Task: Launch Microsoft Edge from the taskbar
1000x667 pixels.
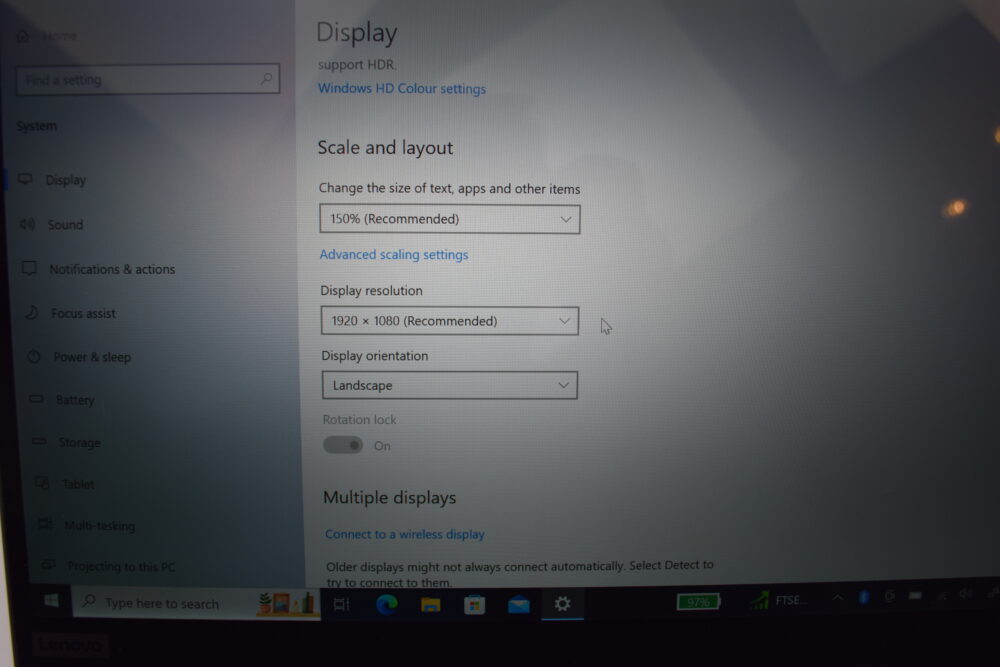Action: [x=386, y=604]
